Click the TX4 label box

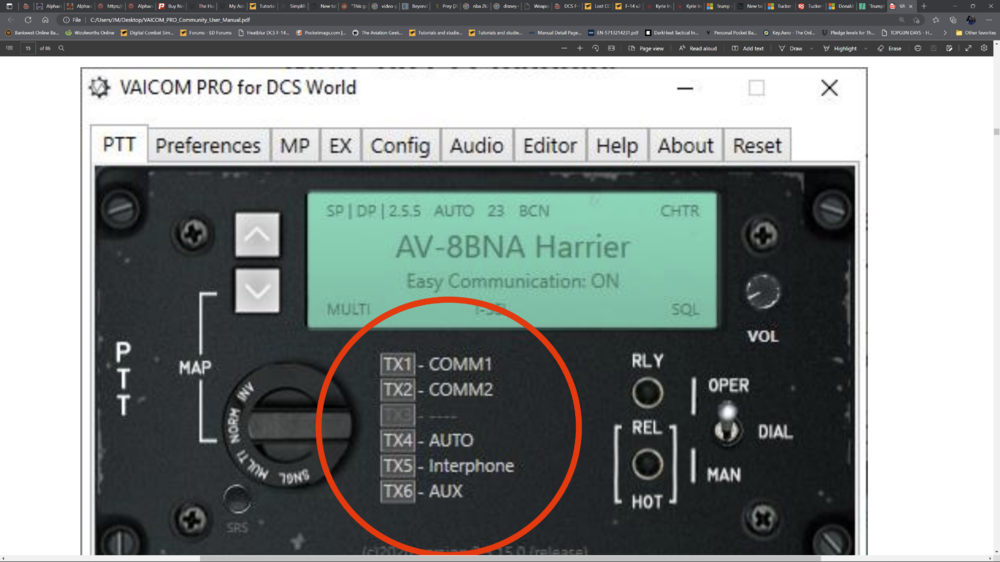click(397, 441)
